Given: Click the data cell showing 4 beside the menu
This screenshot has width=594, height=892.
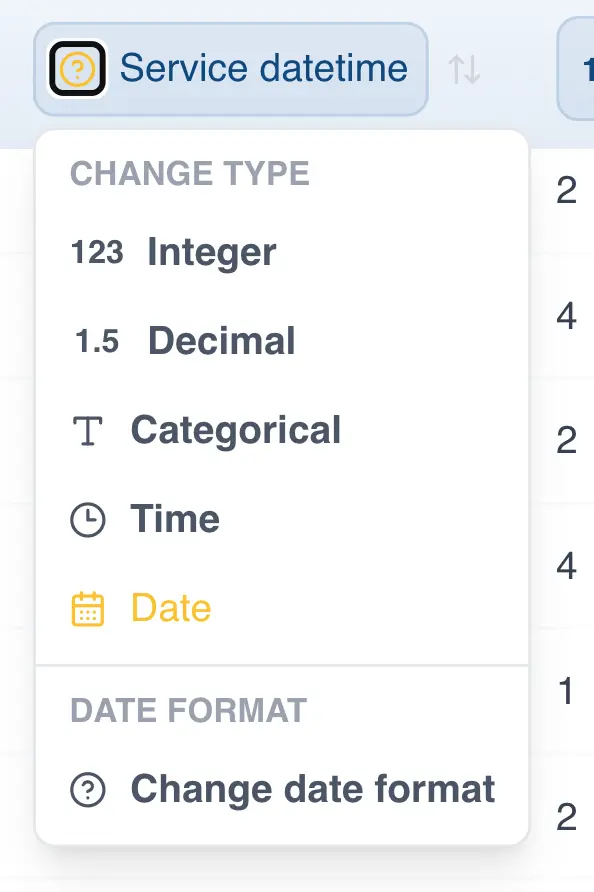Looking at the screenshot, I should [x=568, y=316].
